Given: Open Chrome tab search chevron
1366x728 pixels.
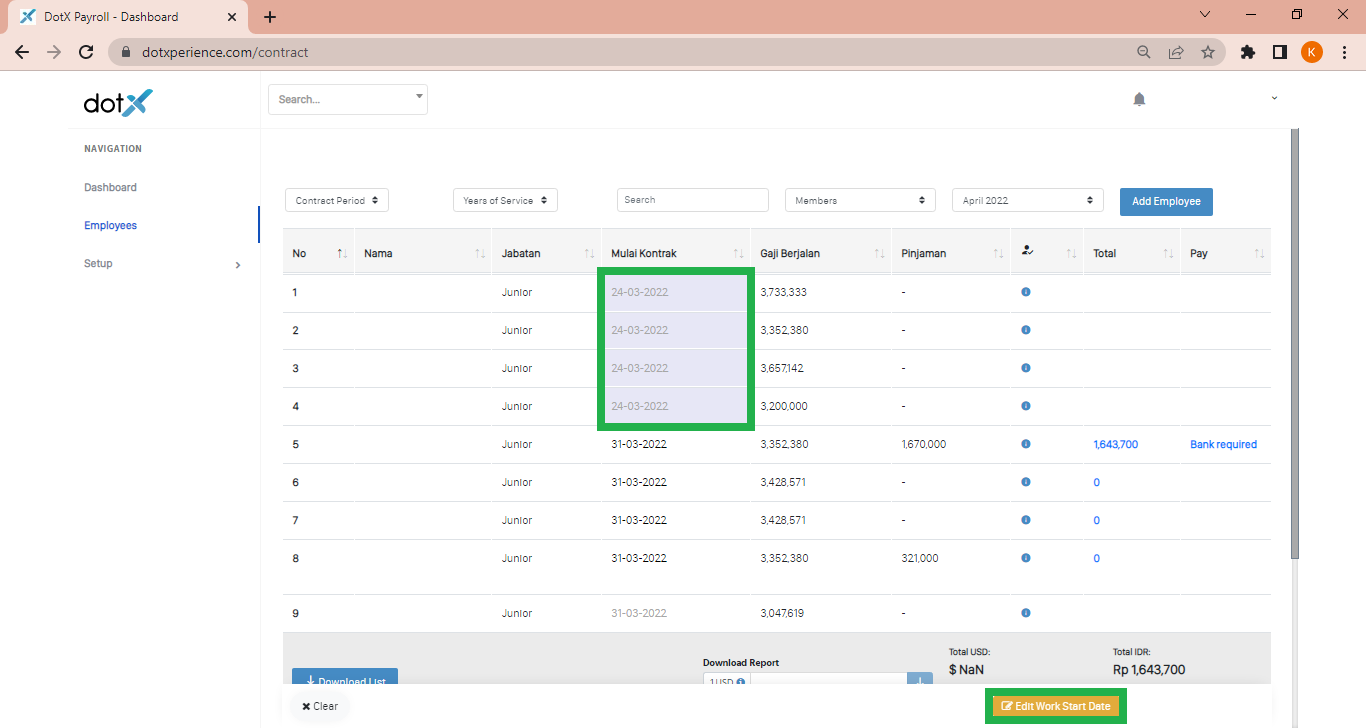Looking at the screenshot, I should pyautogui.click(x=1204, y=15).
